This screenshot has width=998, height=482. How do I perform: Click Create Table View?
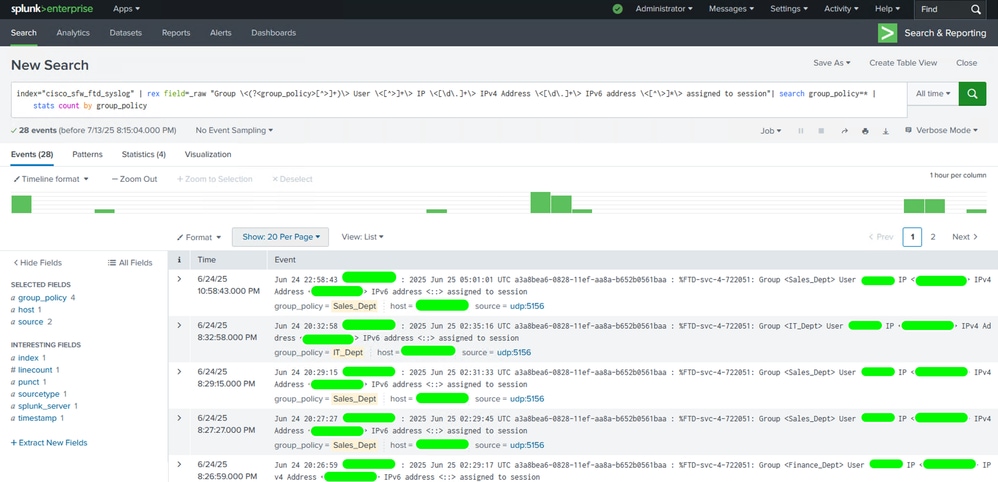903,63
